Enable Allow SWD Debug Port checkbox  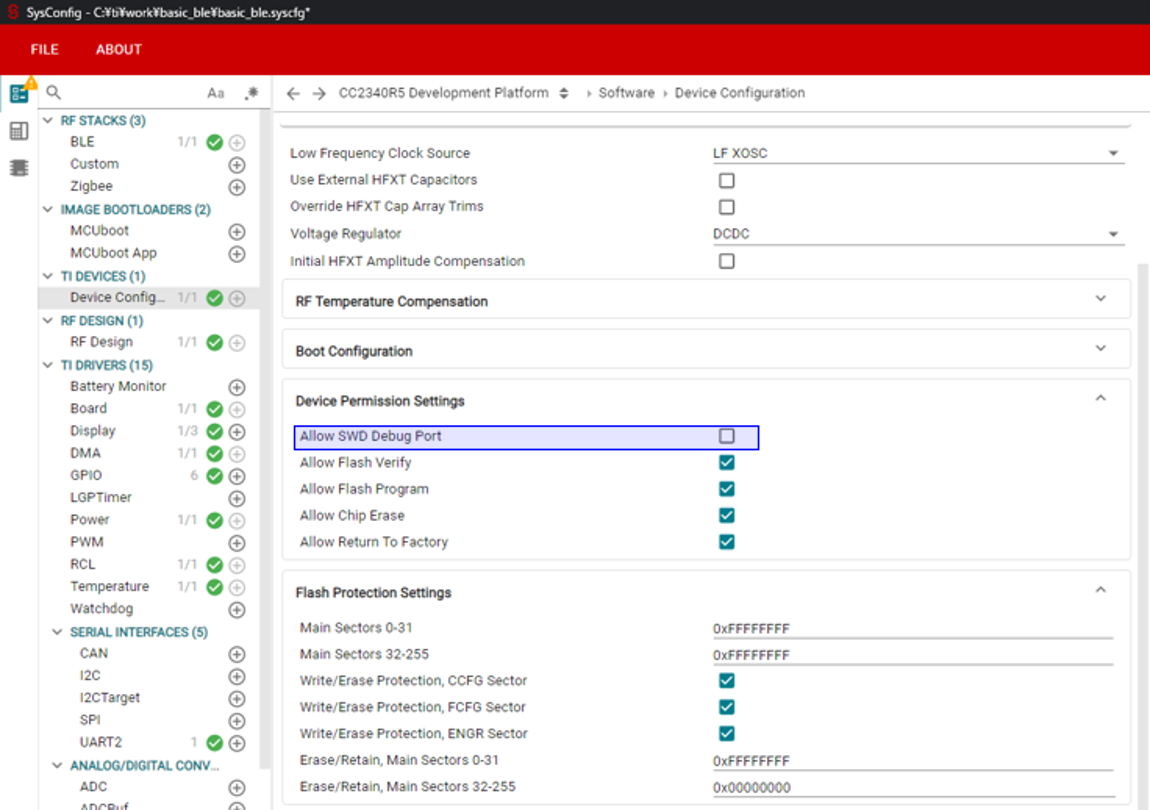(x=727, y=436)
